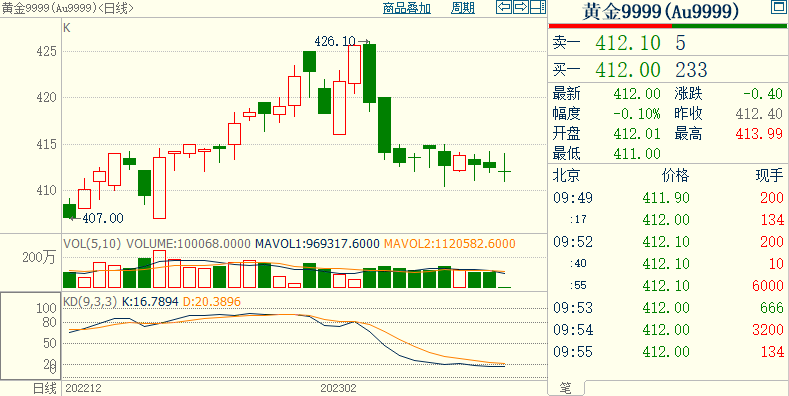Open the 周期 period selector

click(463, 8)
